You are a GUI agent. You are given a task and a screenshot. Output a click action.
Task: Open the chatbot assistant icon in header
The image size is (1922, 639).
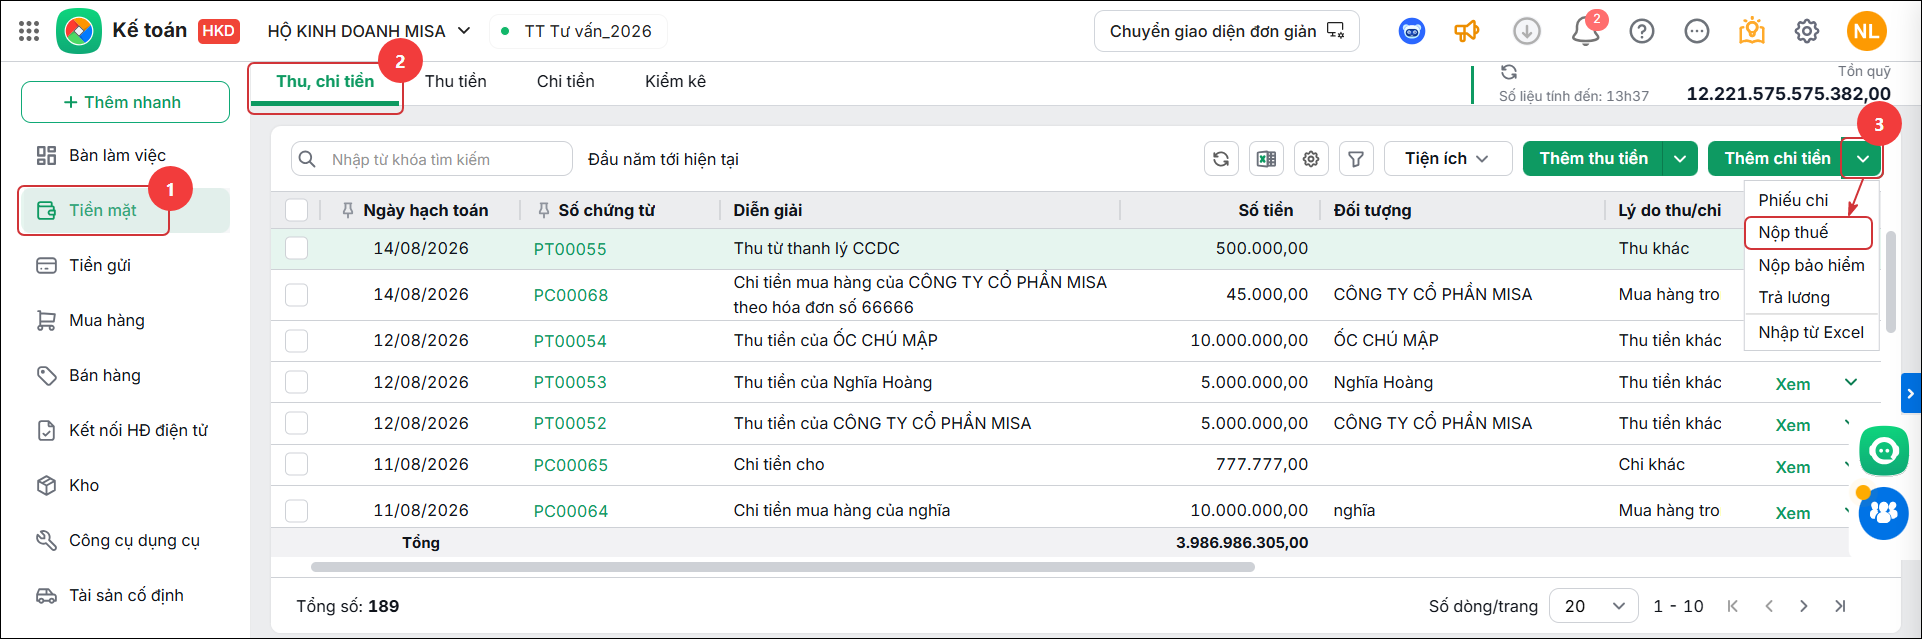pos(1411,31)
